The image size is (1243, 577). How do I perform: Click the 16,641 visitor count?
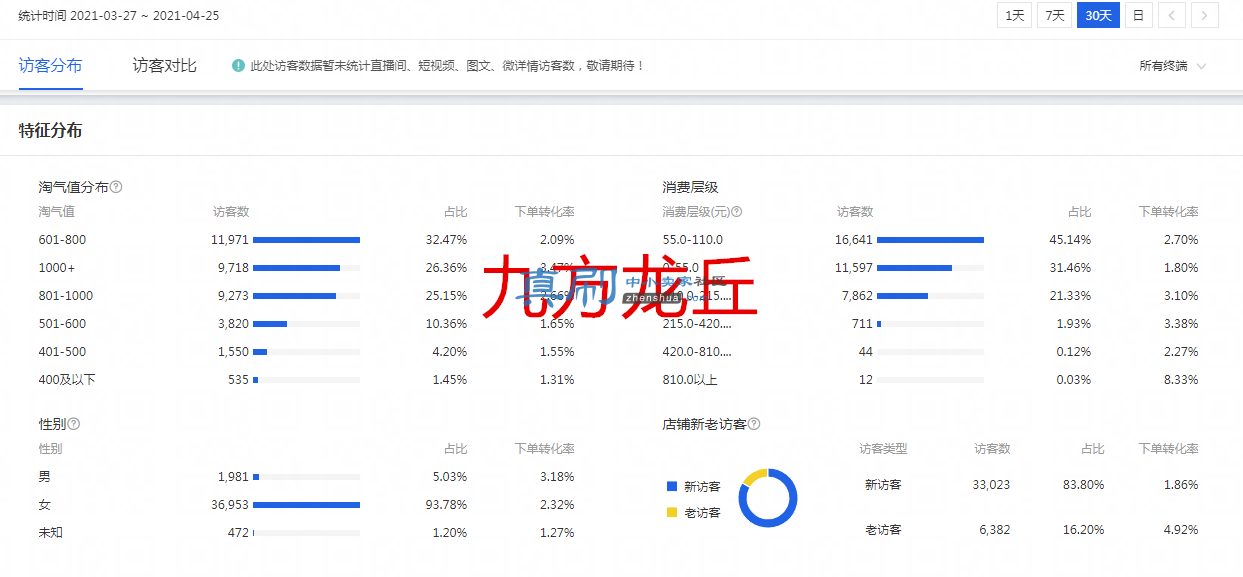click(x=854, y=240)
